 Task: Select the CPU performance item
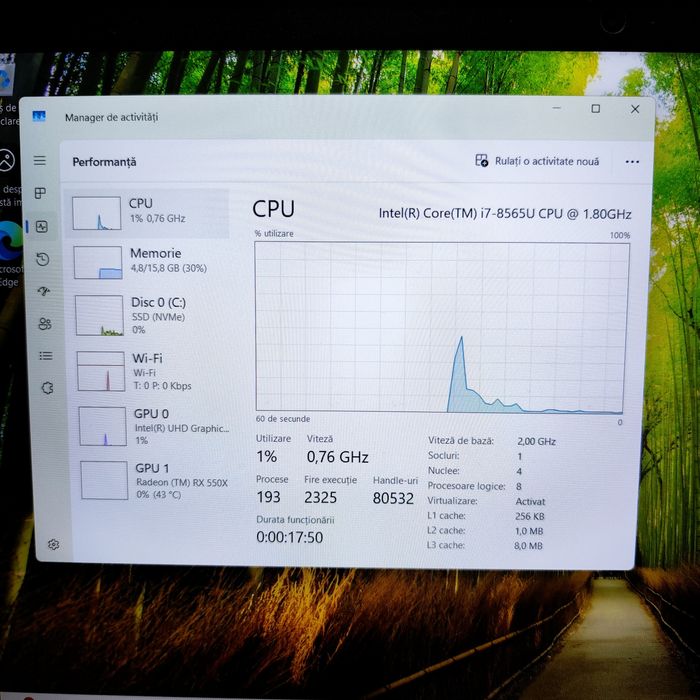147,213
